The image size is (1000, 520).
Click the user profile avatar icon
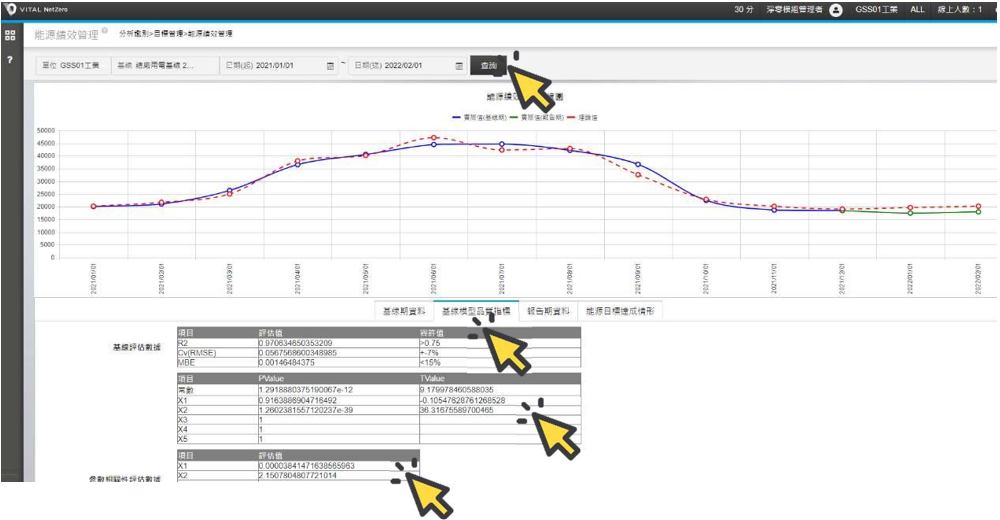[x=836, y=9]
